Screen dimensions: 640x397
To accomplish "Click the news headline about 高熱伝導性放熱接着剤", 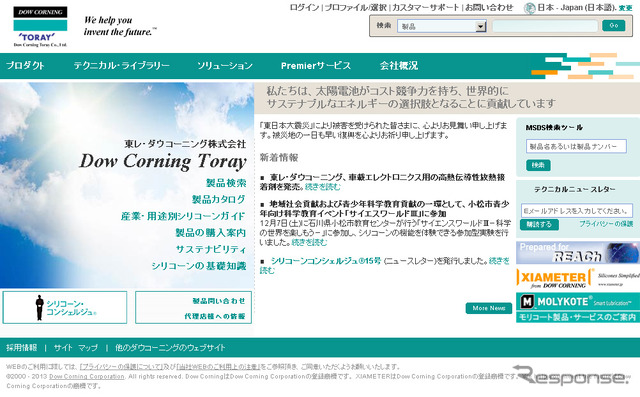I will 383,182.
